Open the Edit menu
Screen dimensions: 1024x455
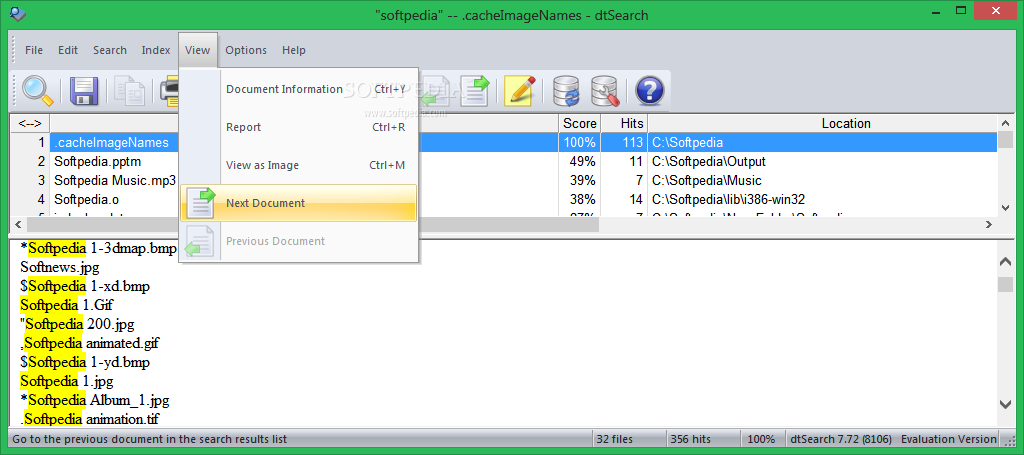coord(68,50)
